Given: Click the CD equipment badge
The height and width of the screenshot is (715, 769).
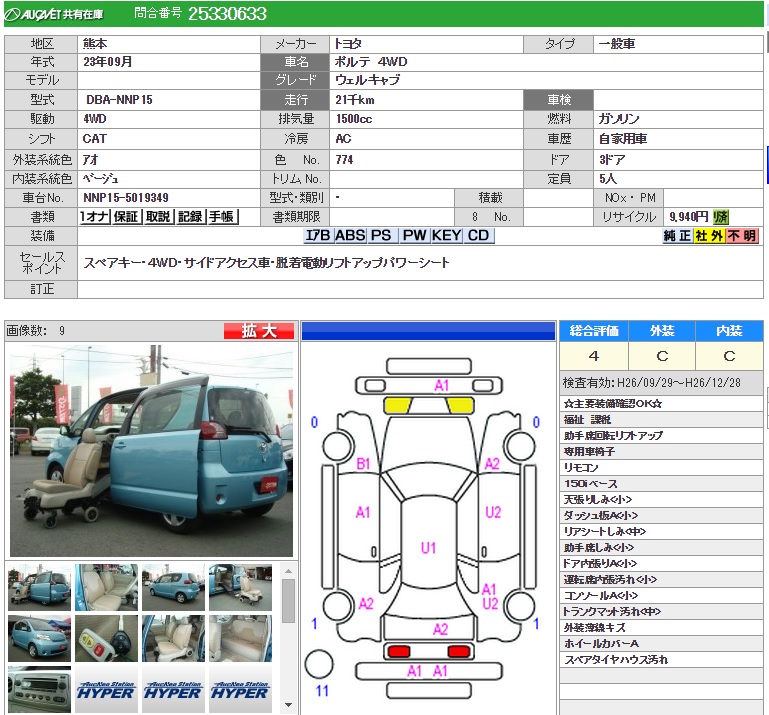Looking at the screenshot, I should (479, 236).
